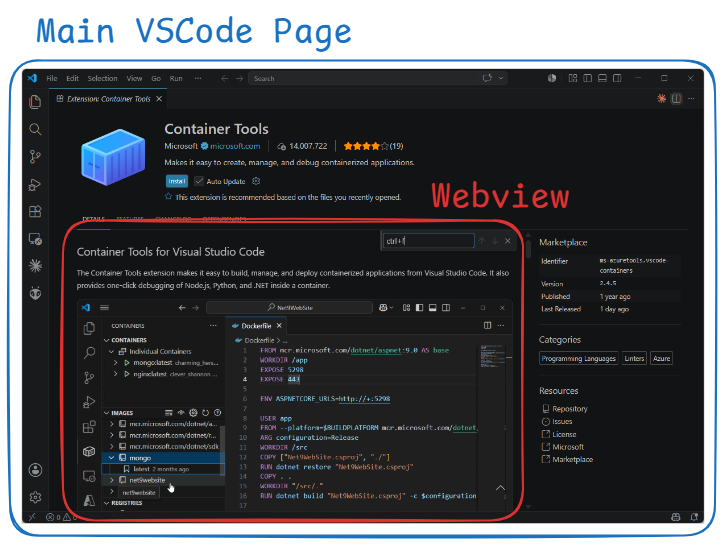Viewport: 725px width, 545px height.
Task: Toggle the secondary side bar visibility
Action: pyautogui.click(x=617, y=78)
